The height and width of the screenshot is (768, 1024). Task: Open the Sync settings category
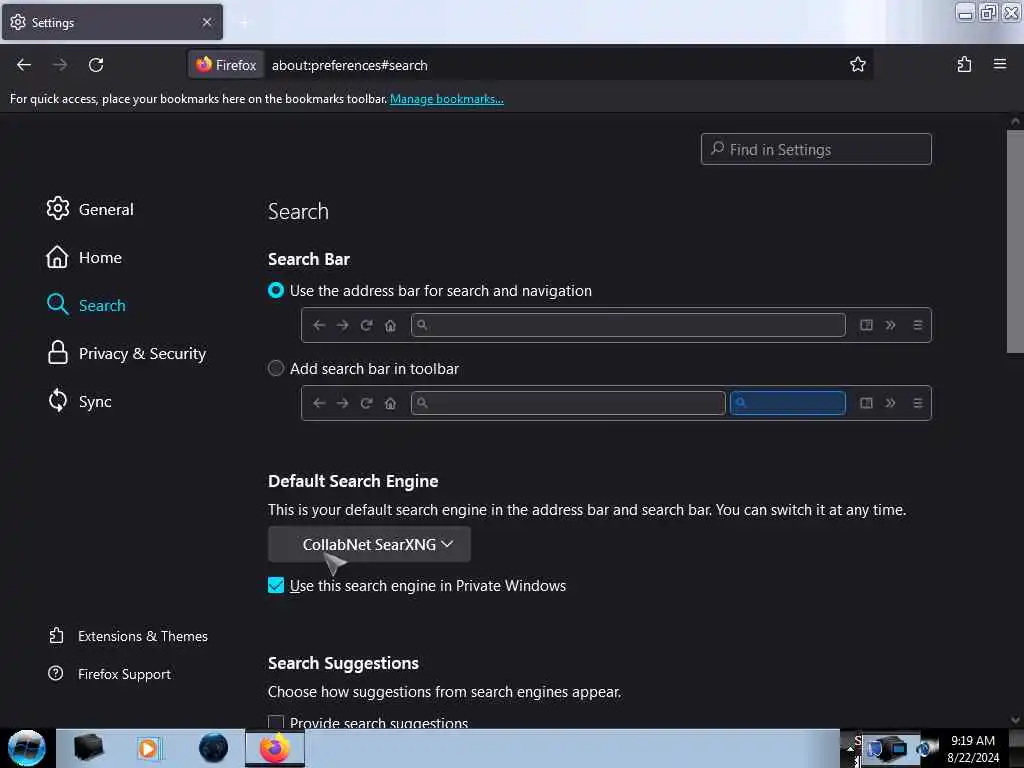click(x=79, y=401)
